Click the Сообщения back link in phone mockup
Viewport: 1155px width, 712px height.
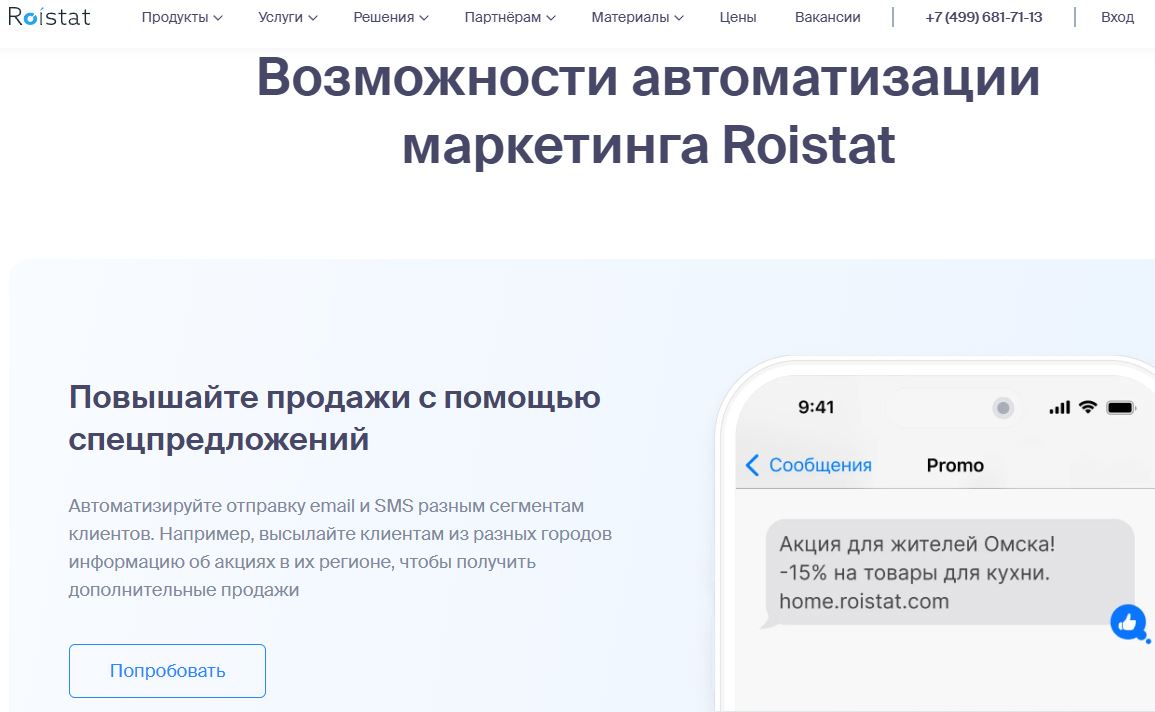pos(820,465)
